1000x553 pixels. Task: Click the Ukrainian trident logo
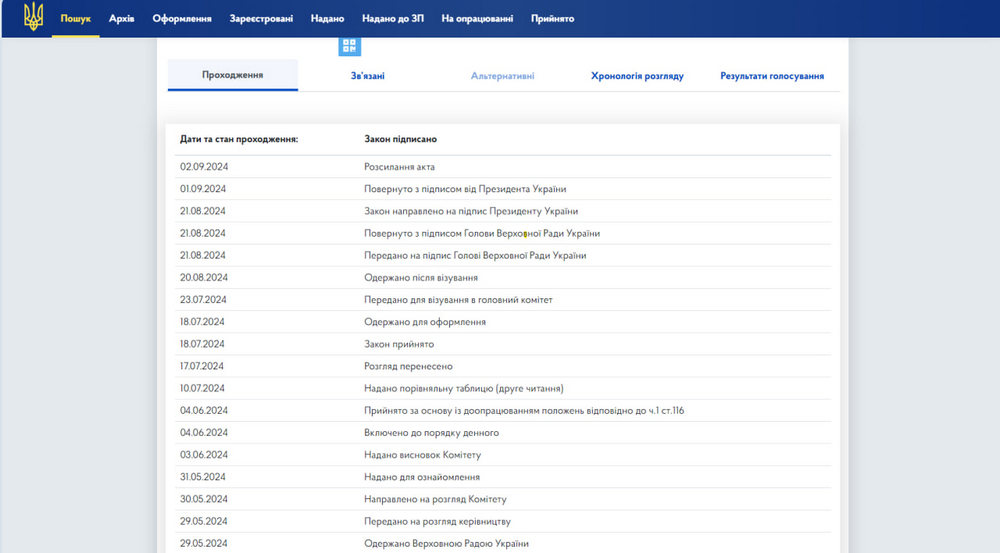click(33, 18)
